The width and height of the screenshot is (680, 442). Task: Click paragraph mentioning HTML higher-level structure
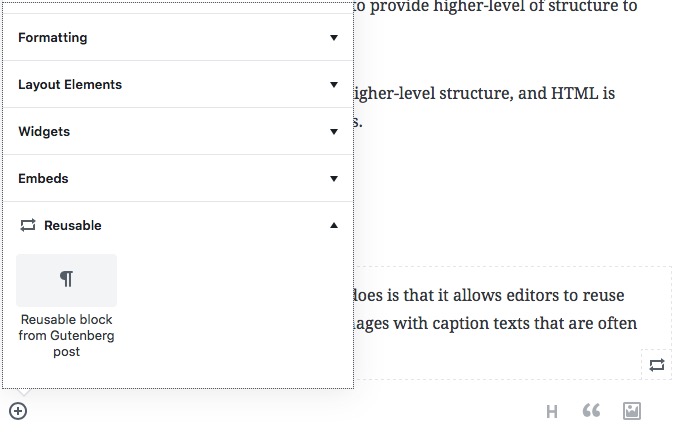[x=484, y=108]
